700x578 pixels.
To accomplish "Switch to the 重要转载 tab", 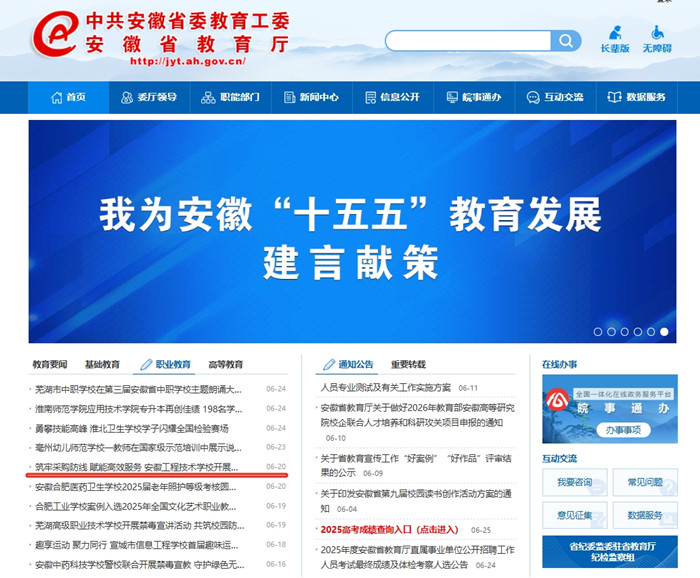I will point(408,365).
